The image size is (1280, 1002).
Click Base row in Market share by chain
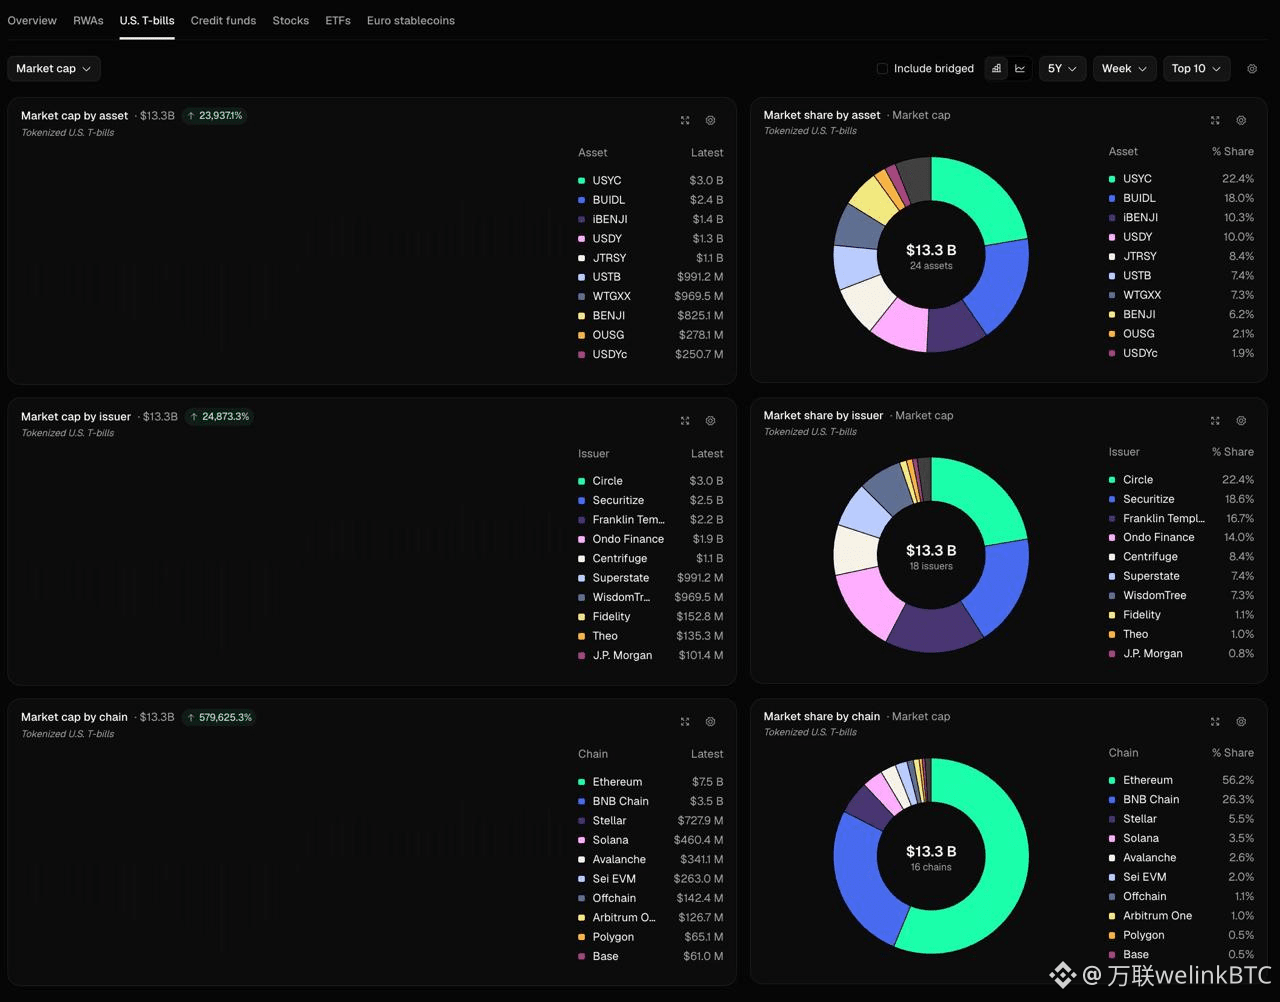click(1181, 954)
